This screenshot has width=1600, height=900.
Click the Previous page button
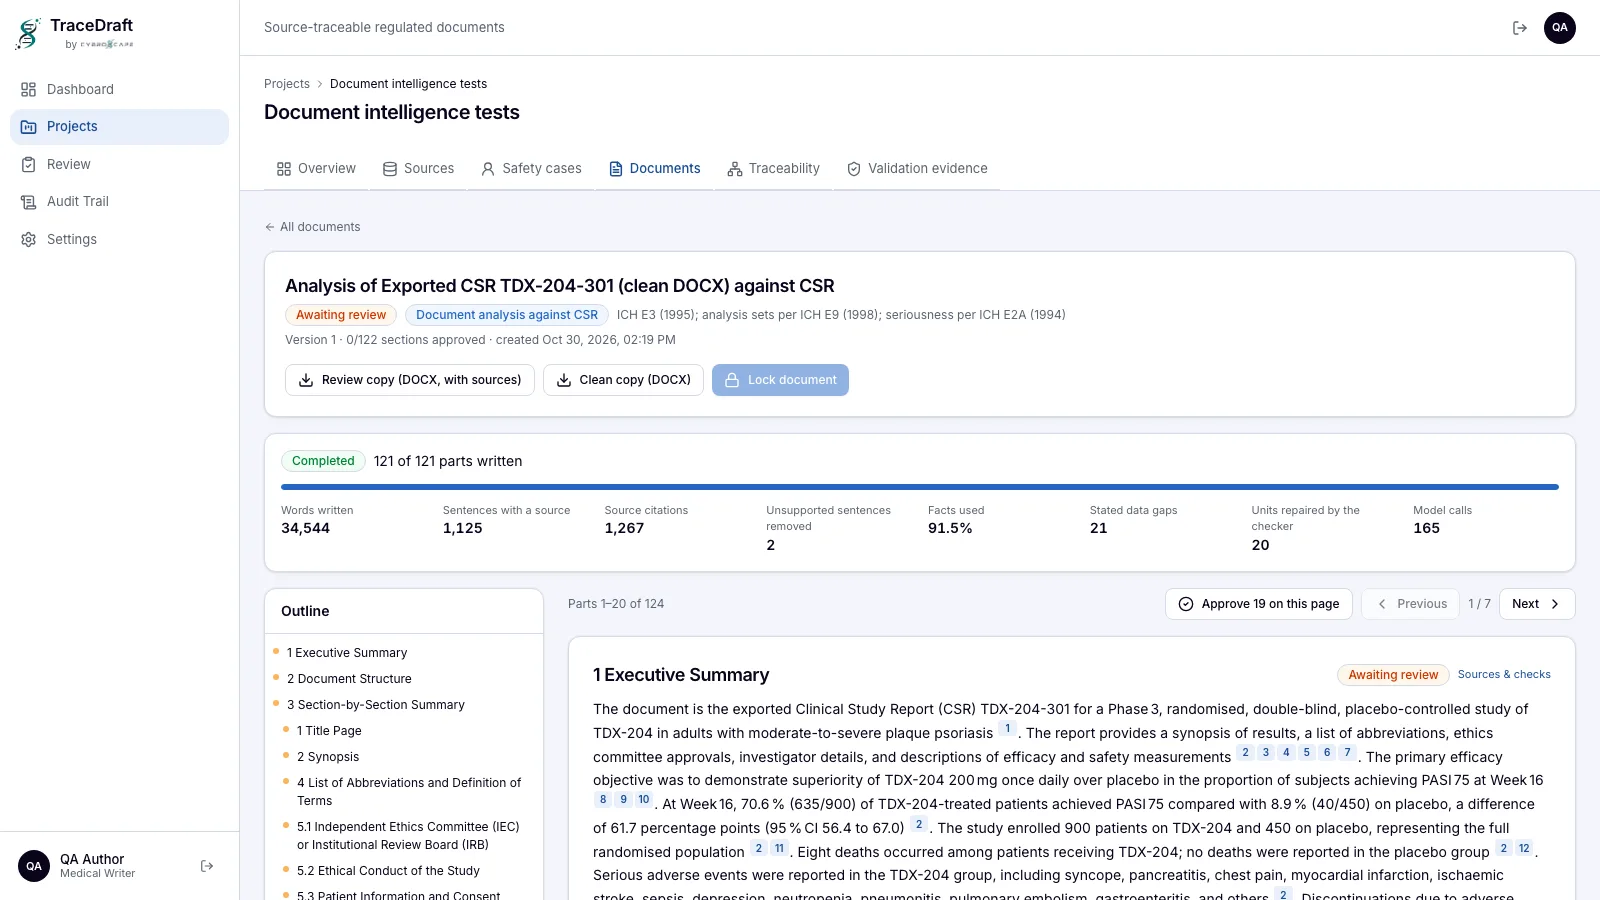(x=1411, y=604)
